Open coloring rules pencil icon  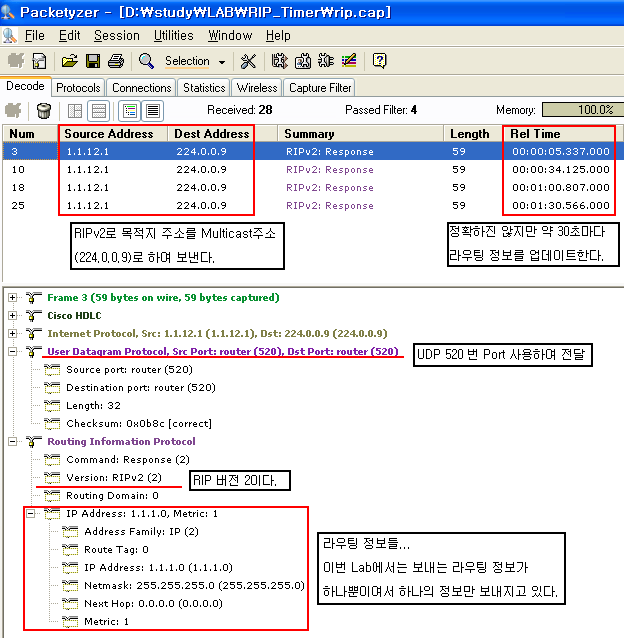click(349, 61)
